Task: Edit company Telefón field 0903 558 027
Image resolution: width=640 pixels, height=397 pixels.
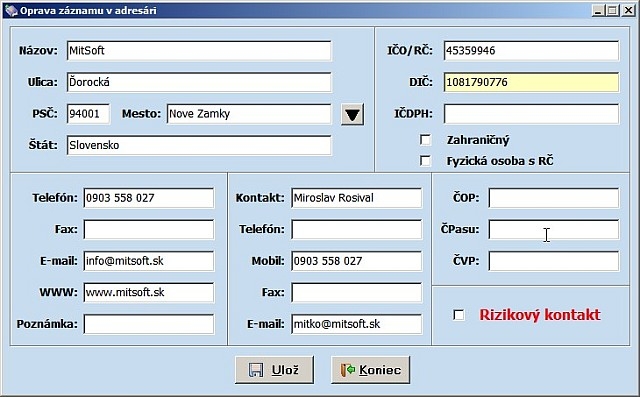Action: (x=149, y=198)
